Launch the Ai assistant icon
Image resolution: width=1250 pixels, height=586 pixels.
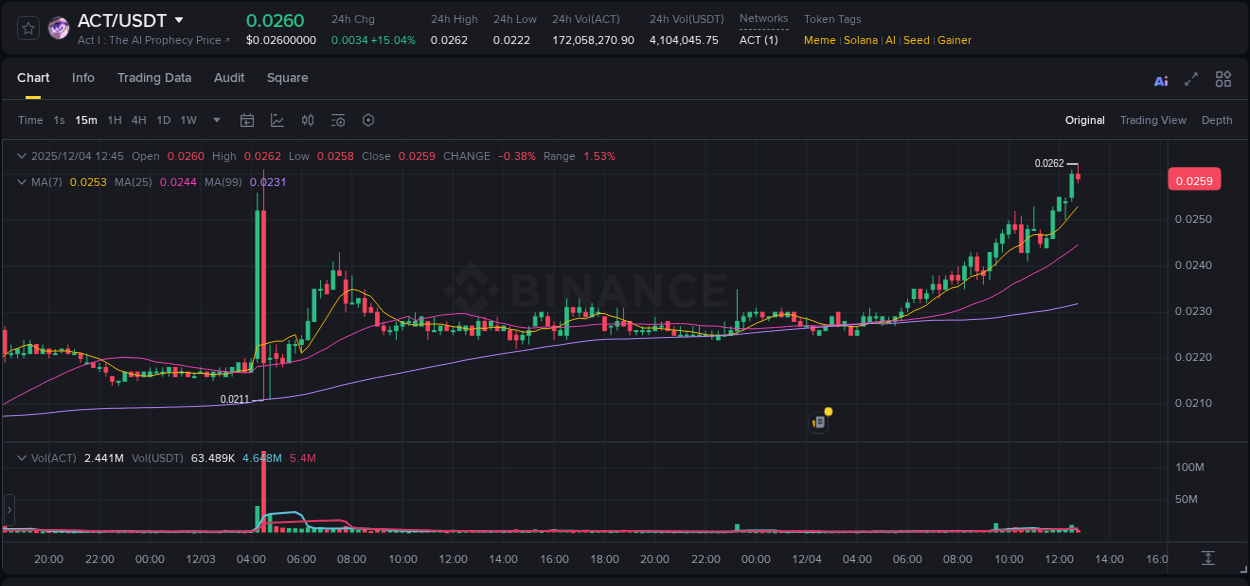pos(1160,79)
